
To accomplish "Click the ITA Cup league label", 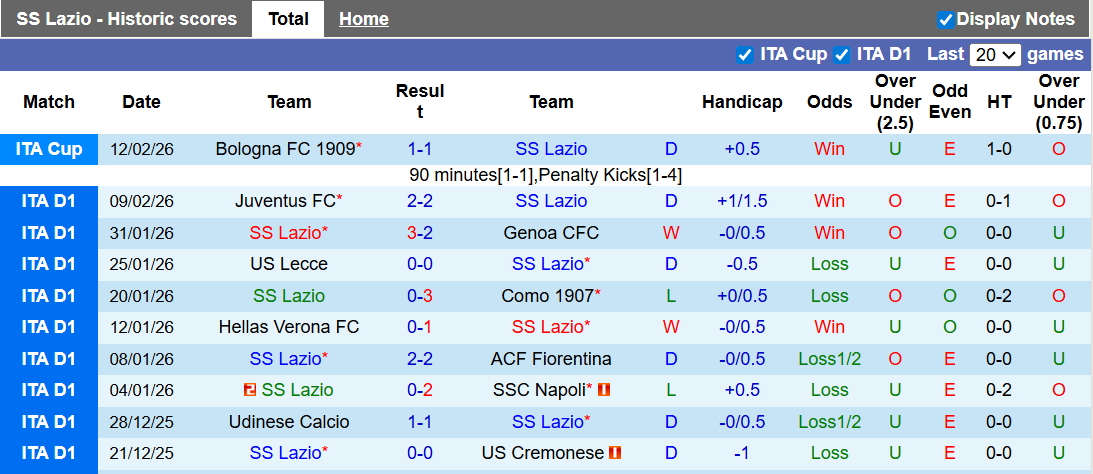I will (x=49, y=149).
